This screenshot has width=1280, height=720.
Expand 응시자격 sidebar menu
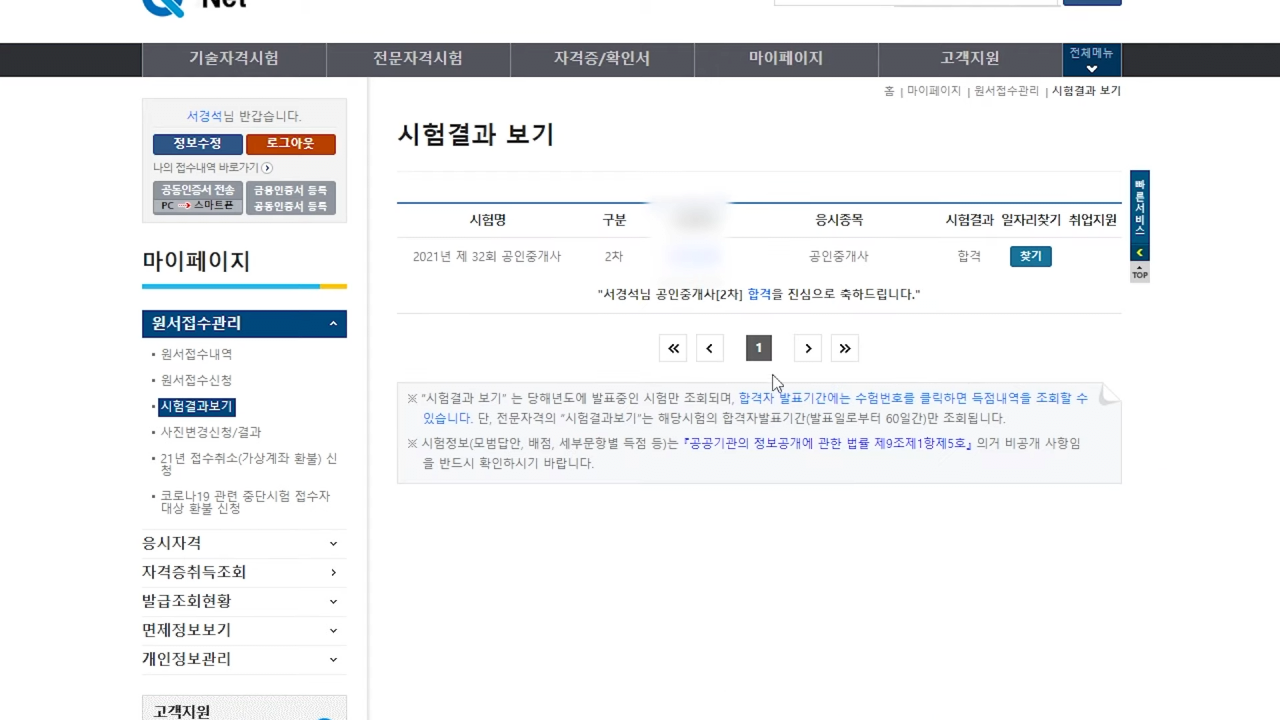[x=333, y=543]
